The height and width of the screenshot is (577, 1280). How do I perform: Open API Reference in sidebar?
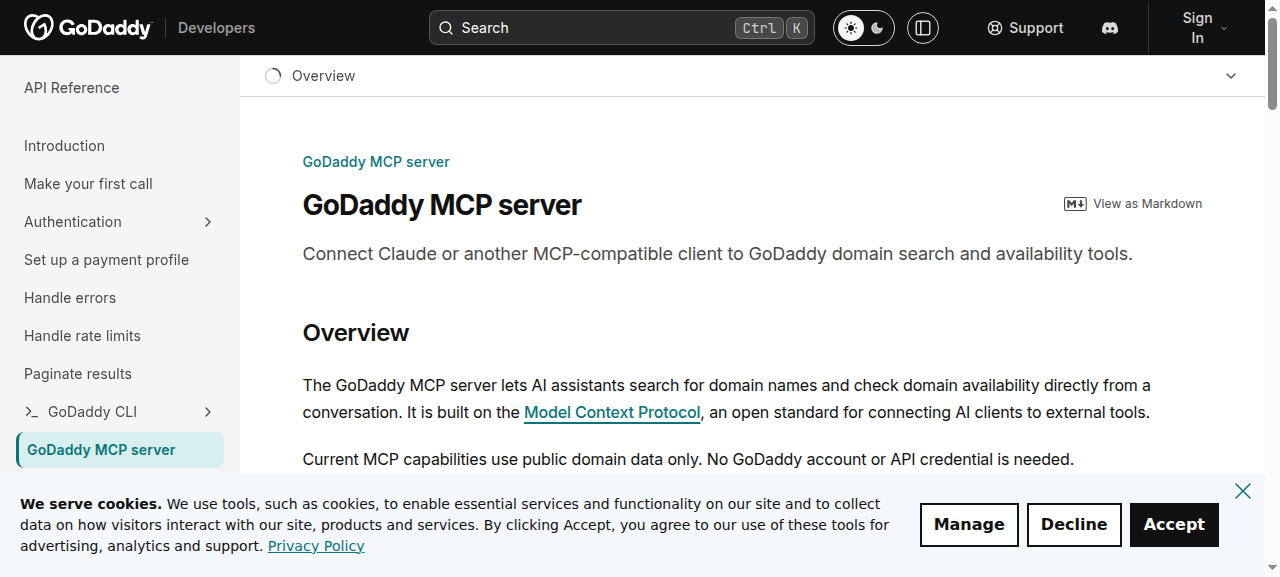point(72,88)
